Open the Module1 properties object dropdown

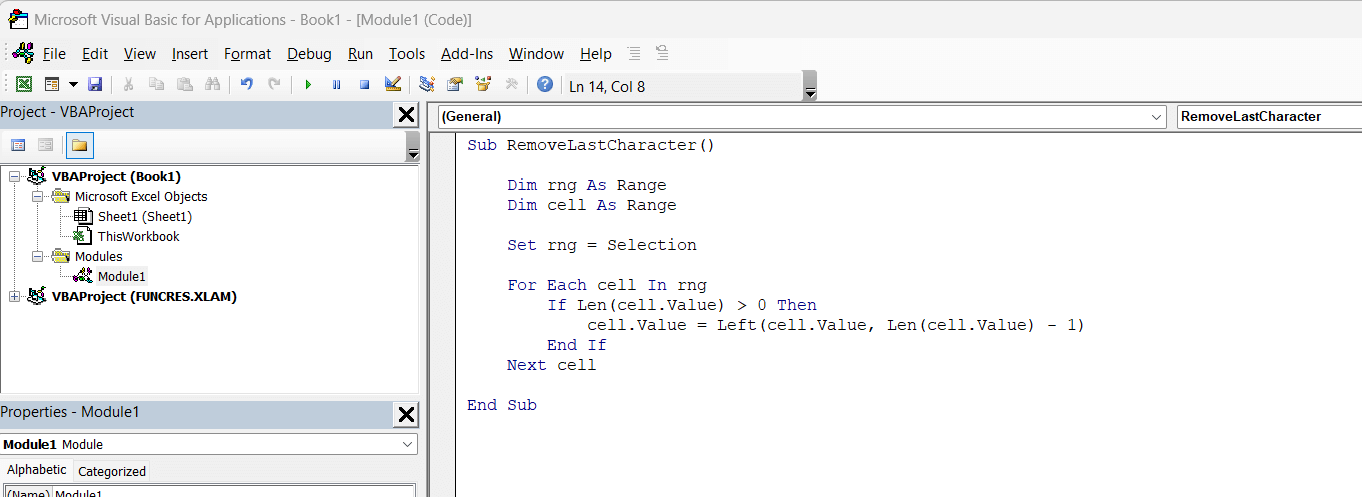coord(408,444)
